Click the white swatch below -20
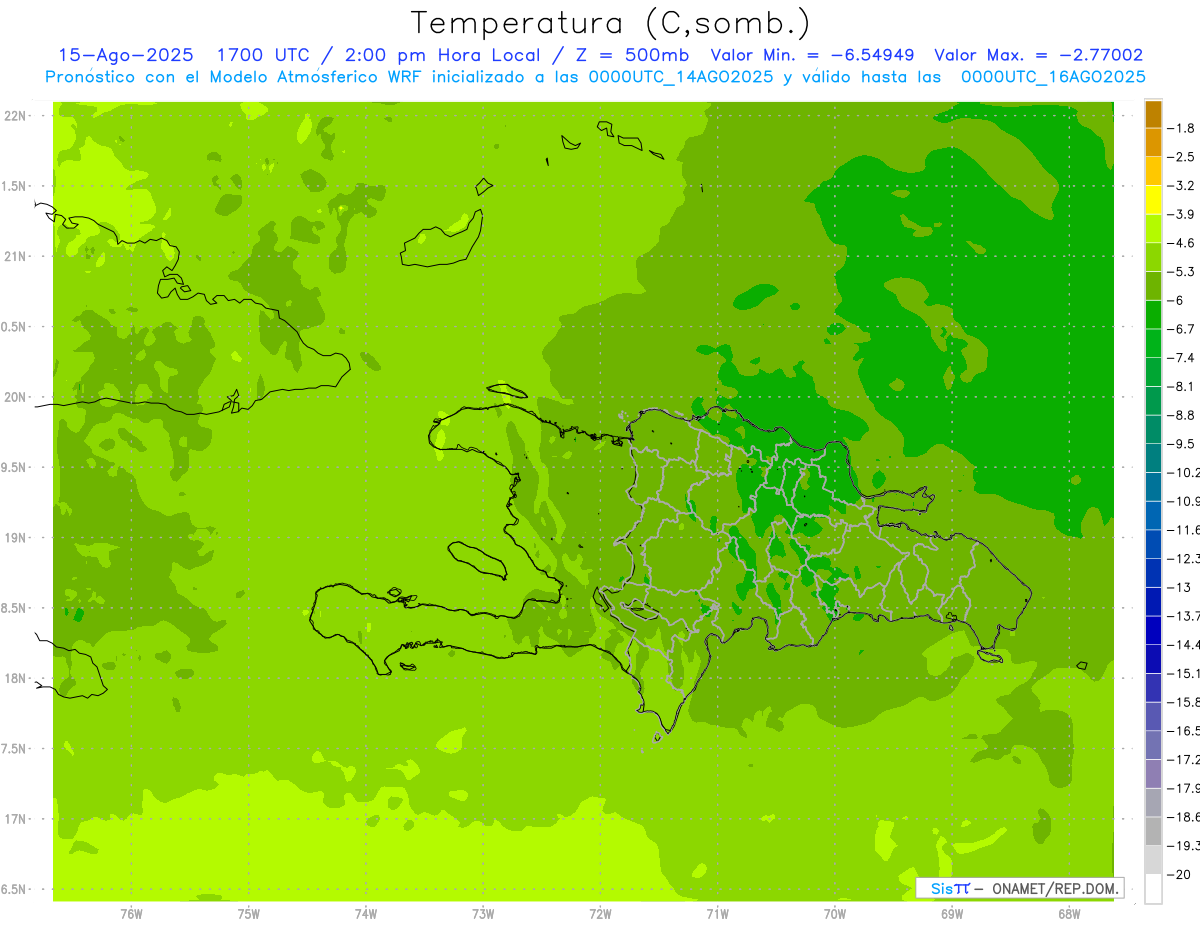The width and height of the screenshot is (1200, 927). [x=1153, y=888]
